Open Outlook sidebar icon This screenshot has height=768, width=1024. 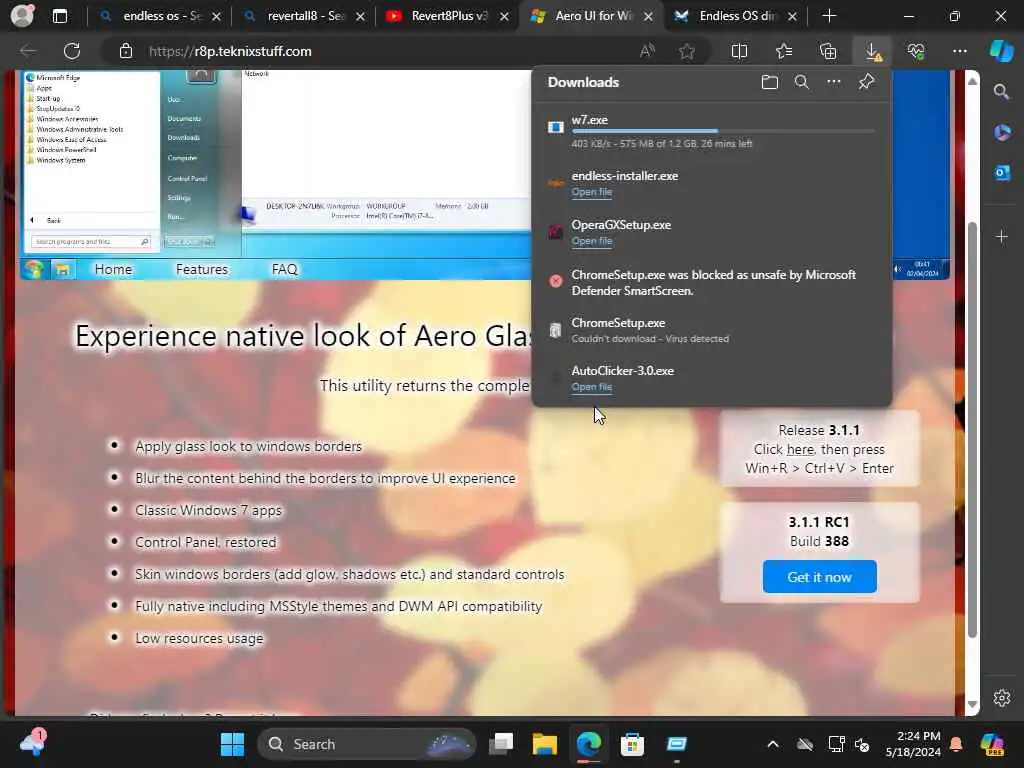[x=1002, y=173]
